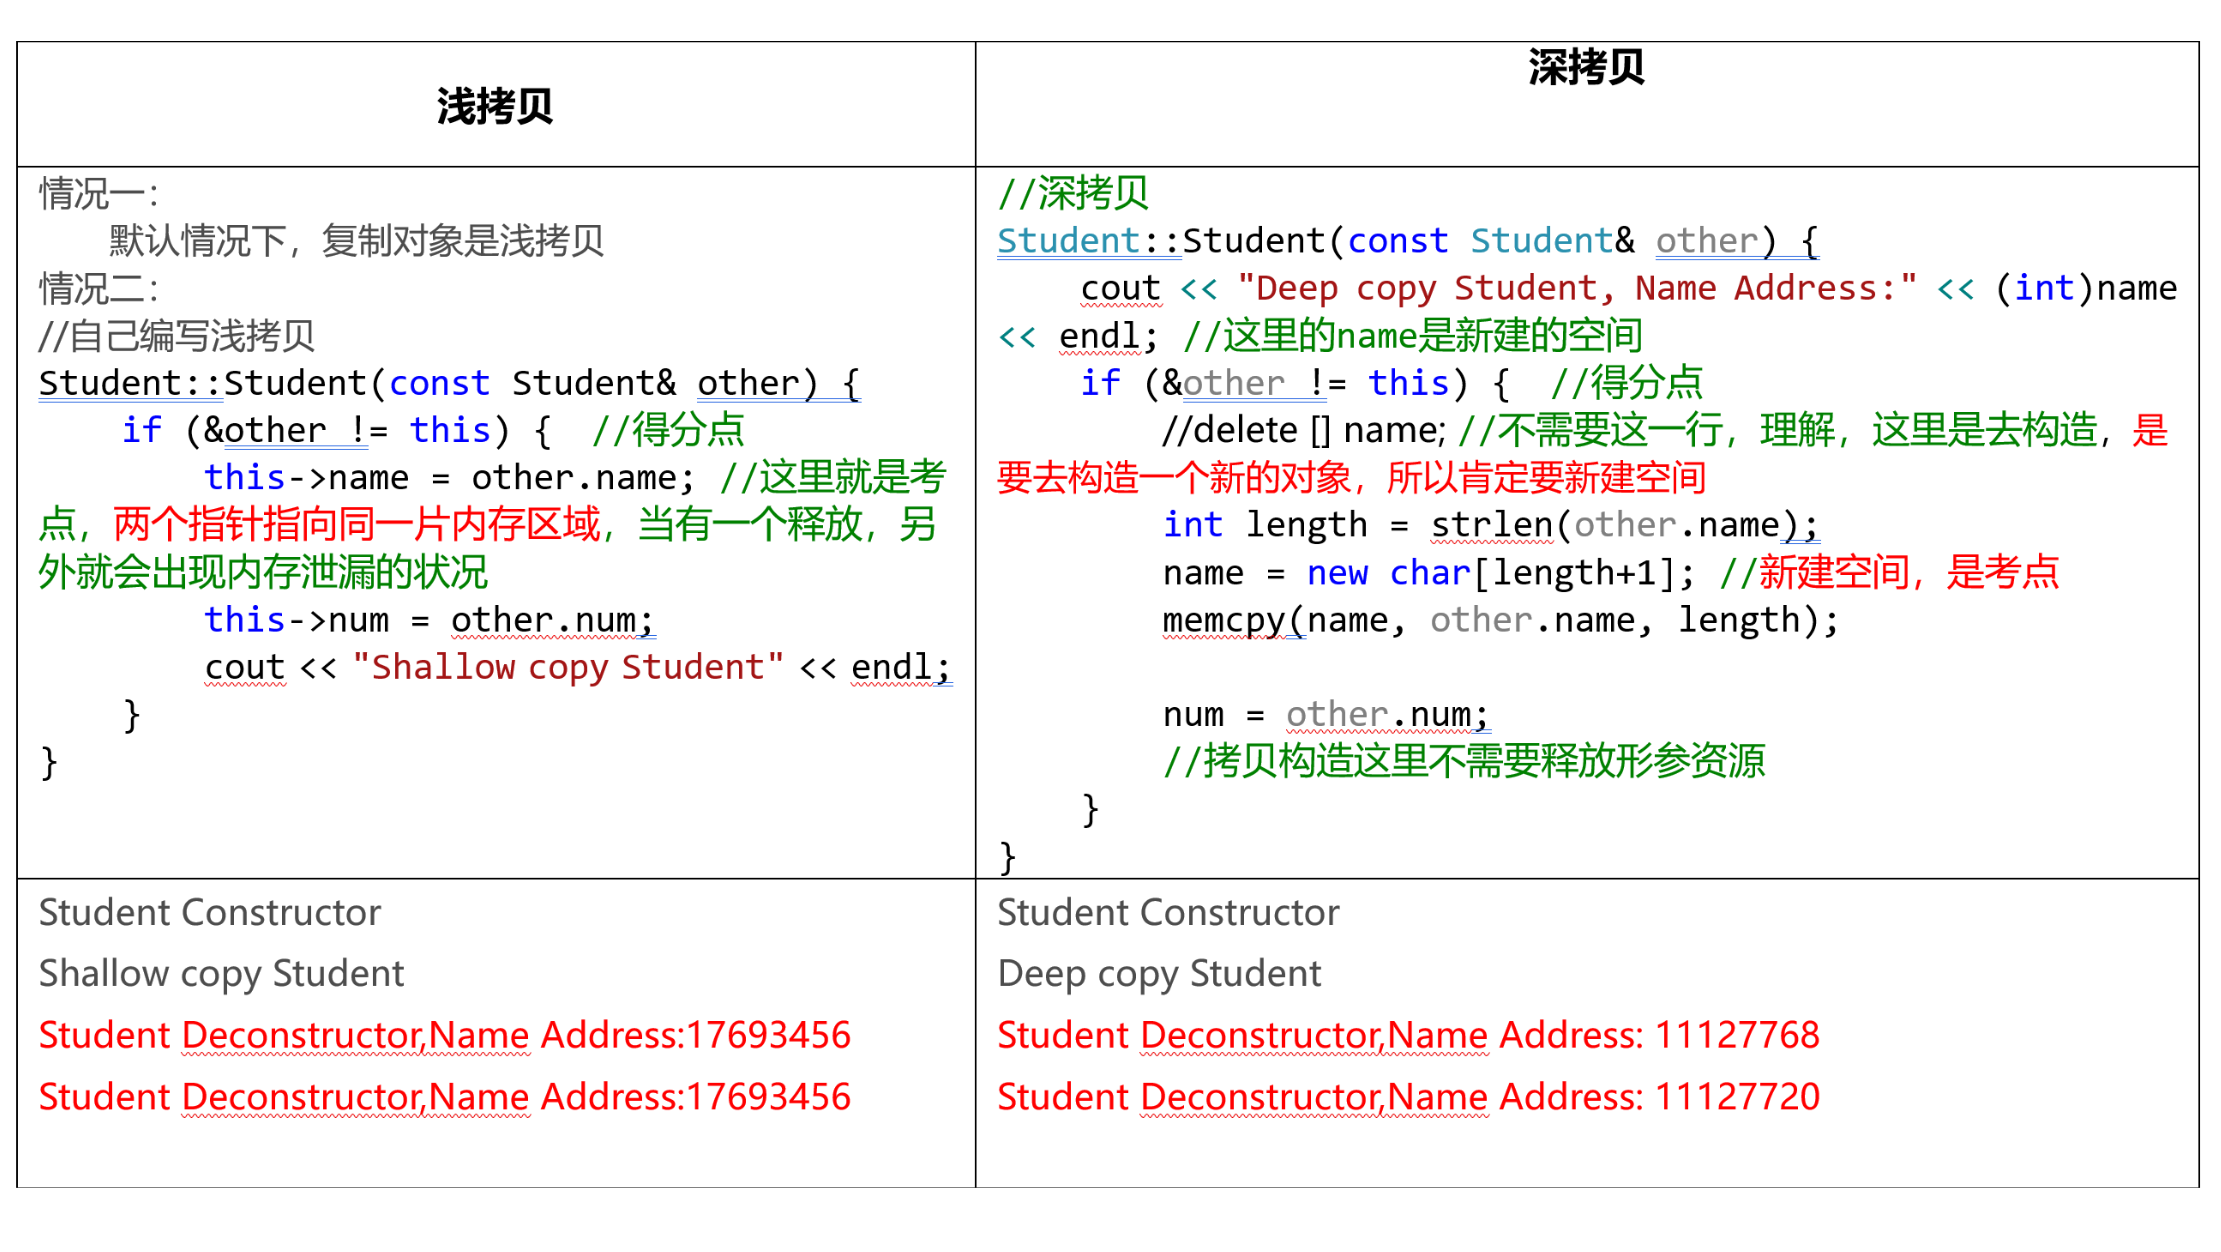
Task: Click the this->num = other.num line
Action: (428, 620)
